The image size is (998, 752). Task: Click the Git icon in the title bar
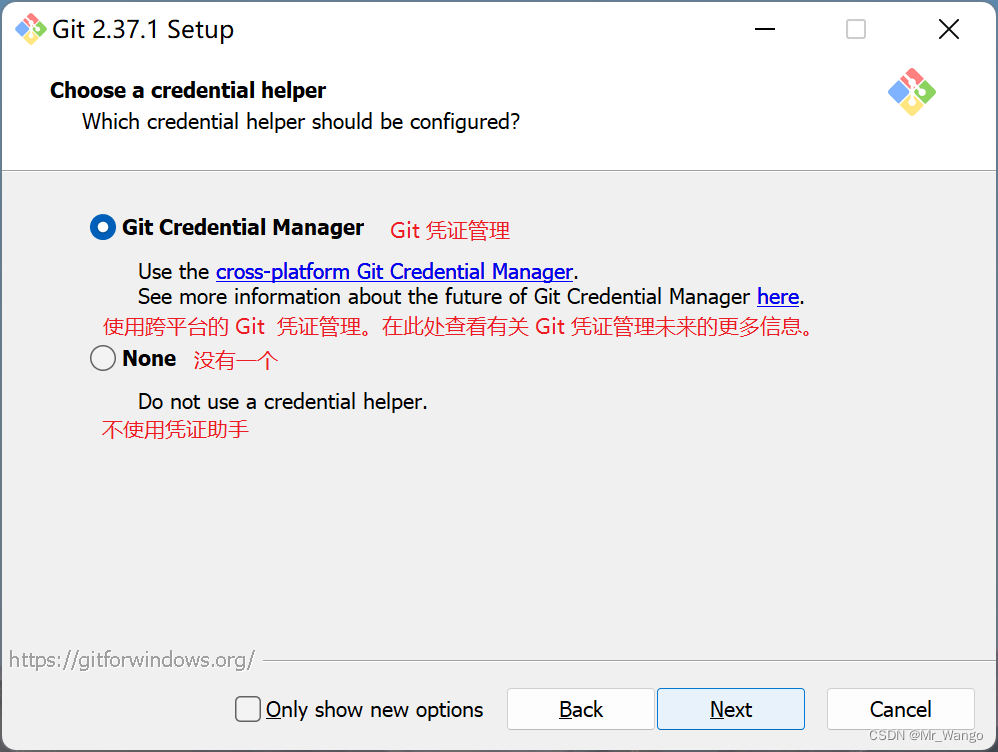pos(30,29)
